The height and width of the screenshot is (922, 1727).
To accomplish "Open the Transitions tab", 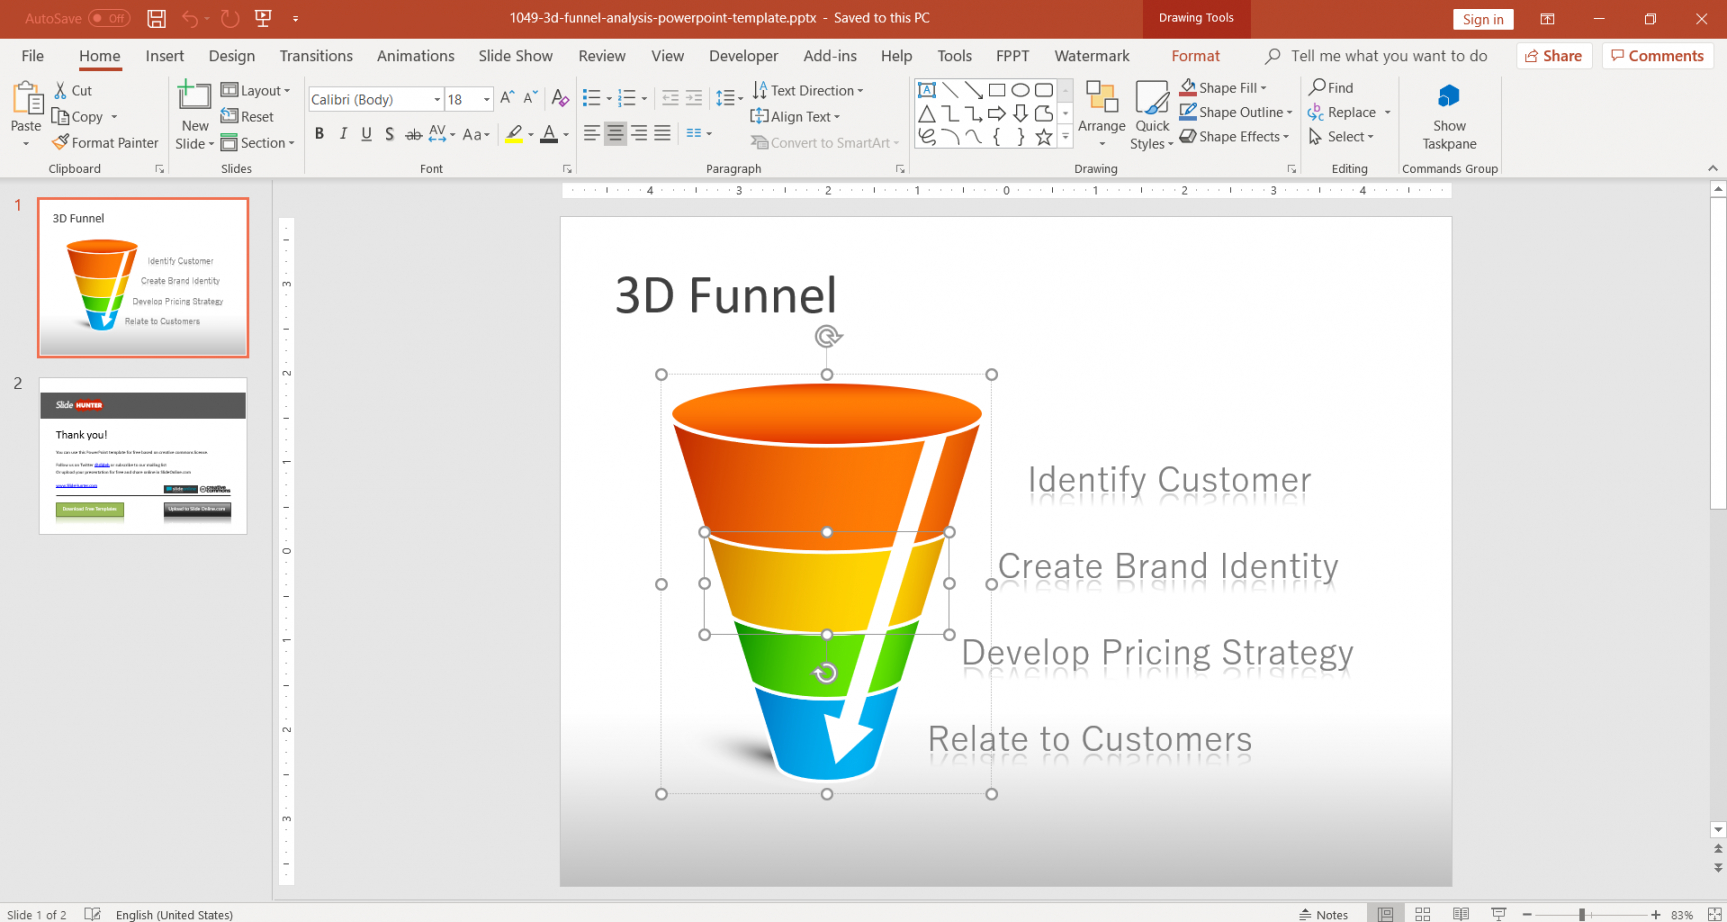I will coord(316,56).
